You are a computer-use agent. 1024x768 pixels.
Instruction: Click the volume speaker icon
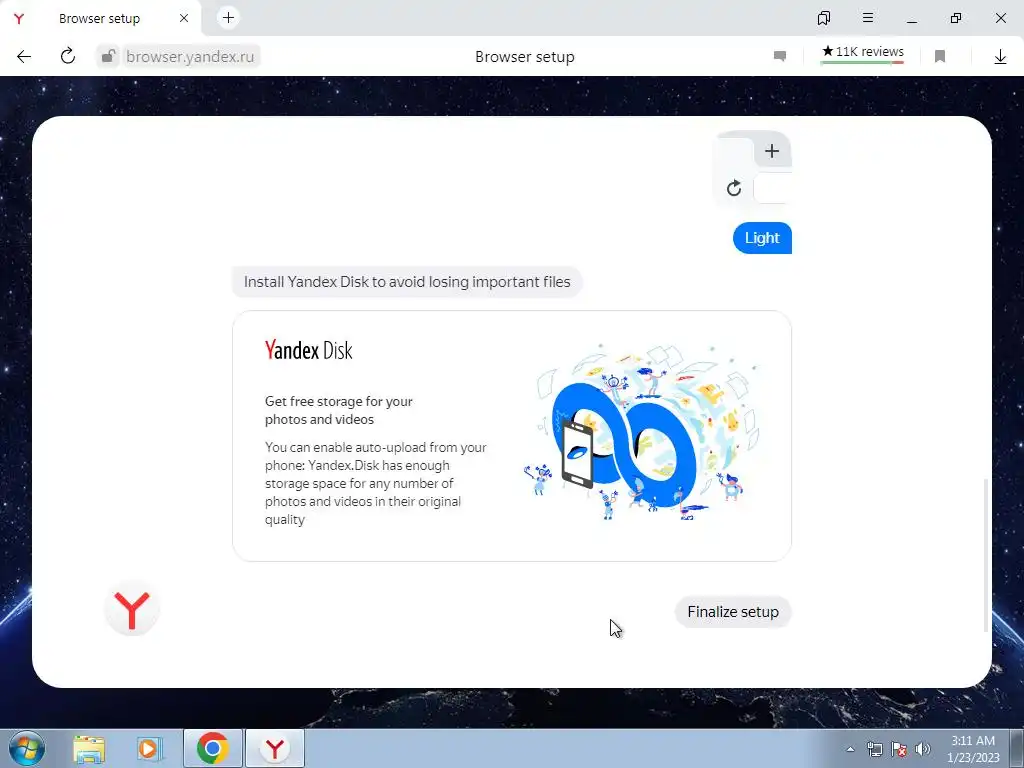point(923,749)
